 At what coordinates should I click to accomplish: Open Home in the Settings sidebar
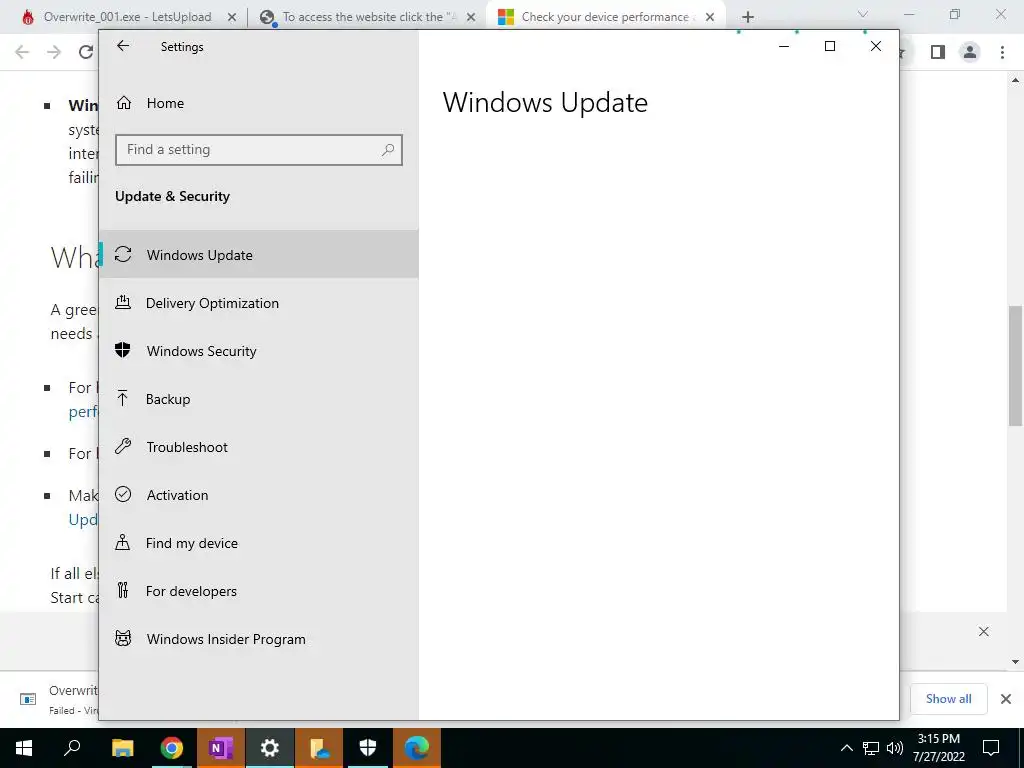click(259, 103)
